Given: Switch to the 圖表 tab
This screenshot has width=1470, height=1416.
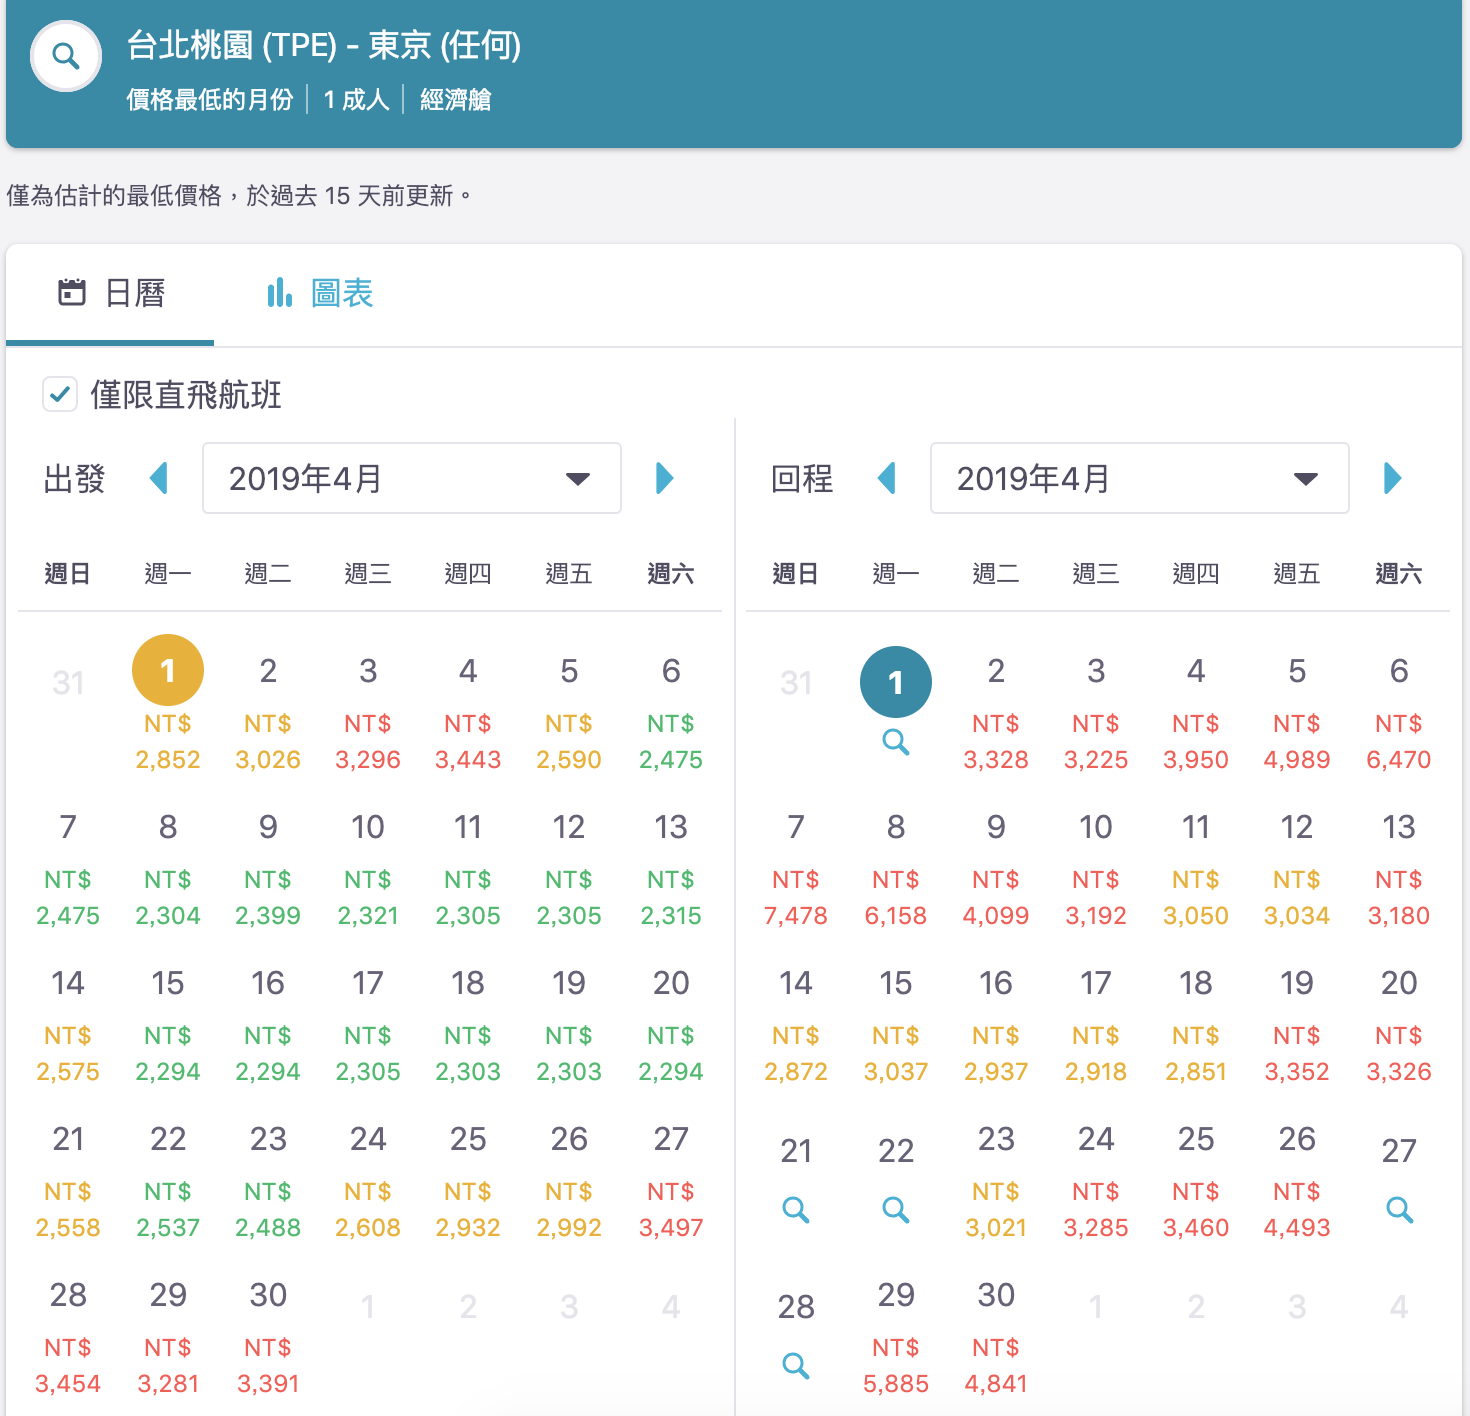Looking at the screenshot, I should coord(320,293).
